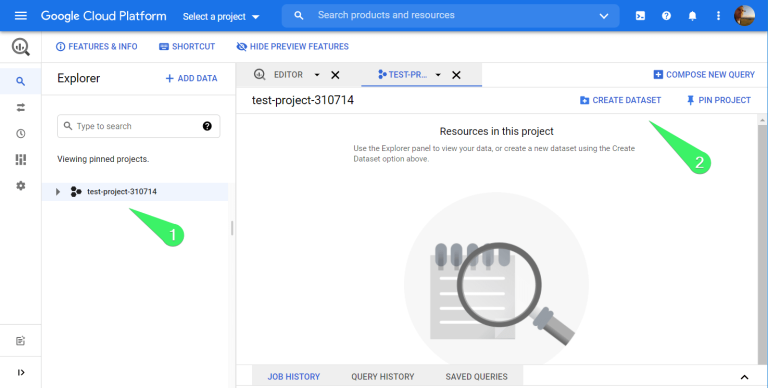Open the notifications bell
The width and height of the screenshot is (768, 388).
tap(693, 16)
